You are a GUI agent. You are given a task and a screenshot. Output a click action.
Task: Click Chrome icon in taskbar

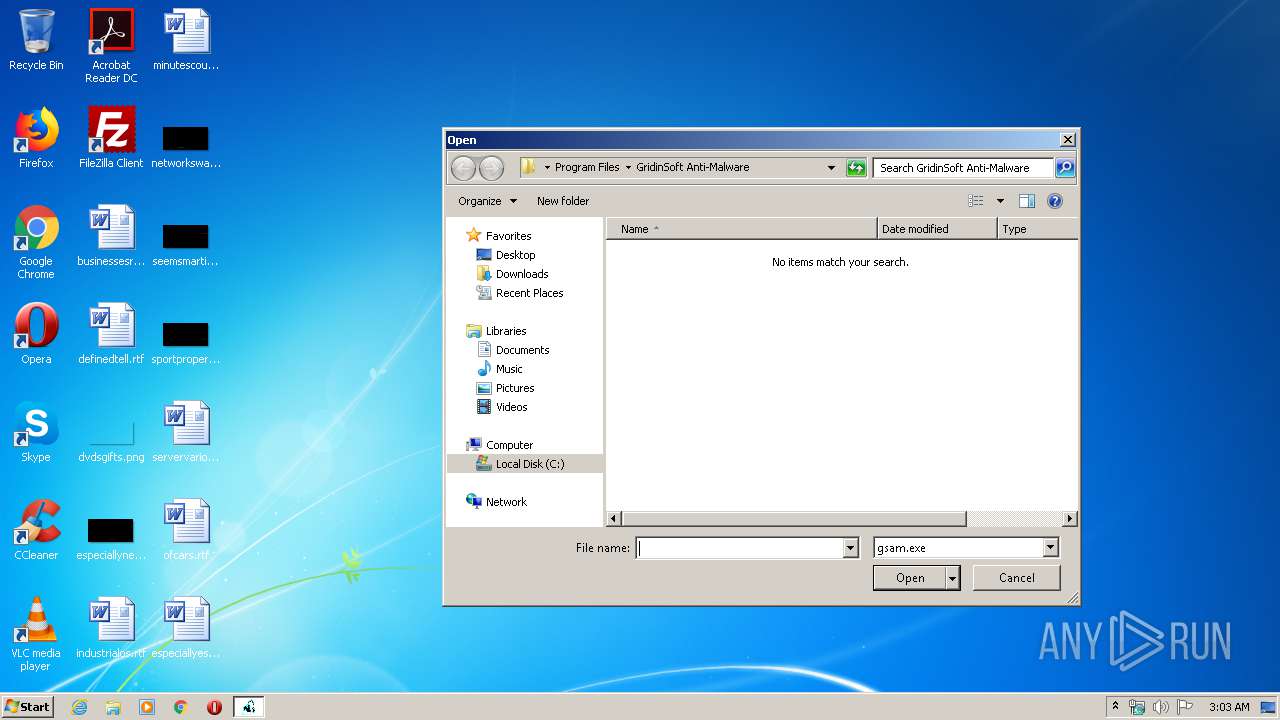click(x=181, y=707)
